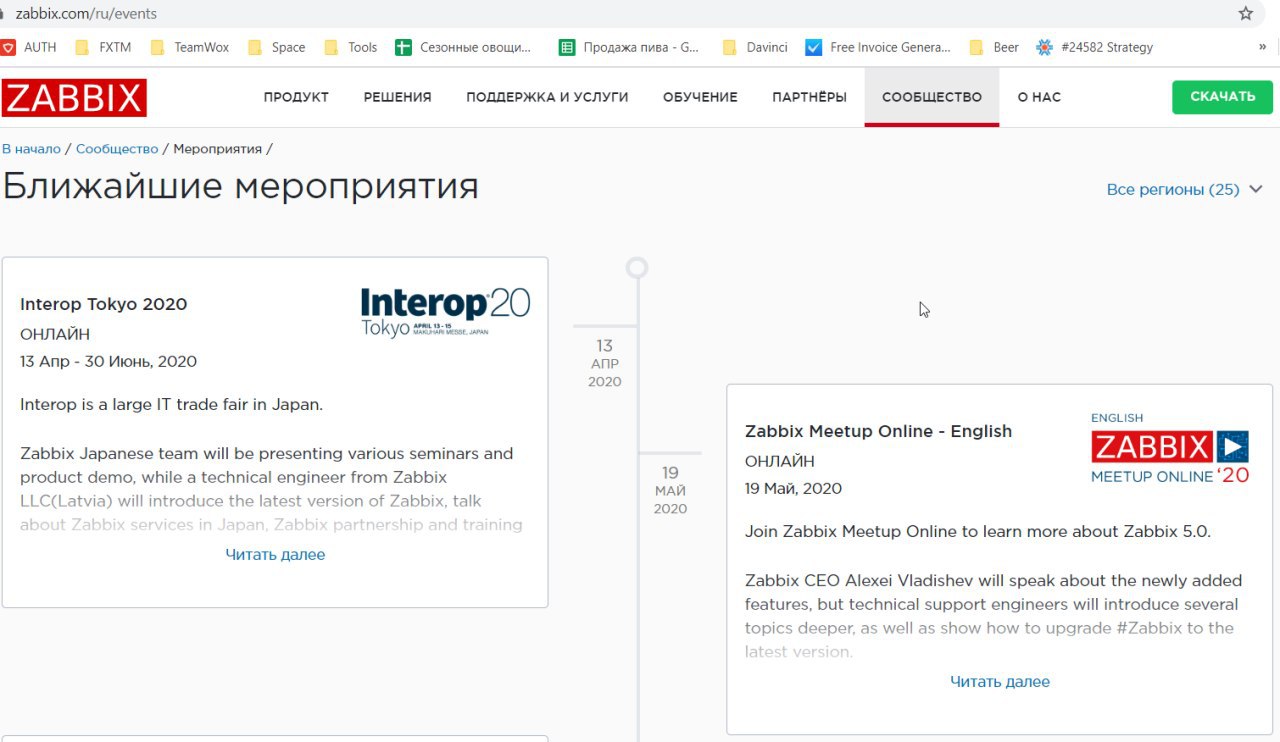Click ОНЛАЙН label in Zabbix Meetup card
1280x742 pixels.
(x=779, y=461)
